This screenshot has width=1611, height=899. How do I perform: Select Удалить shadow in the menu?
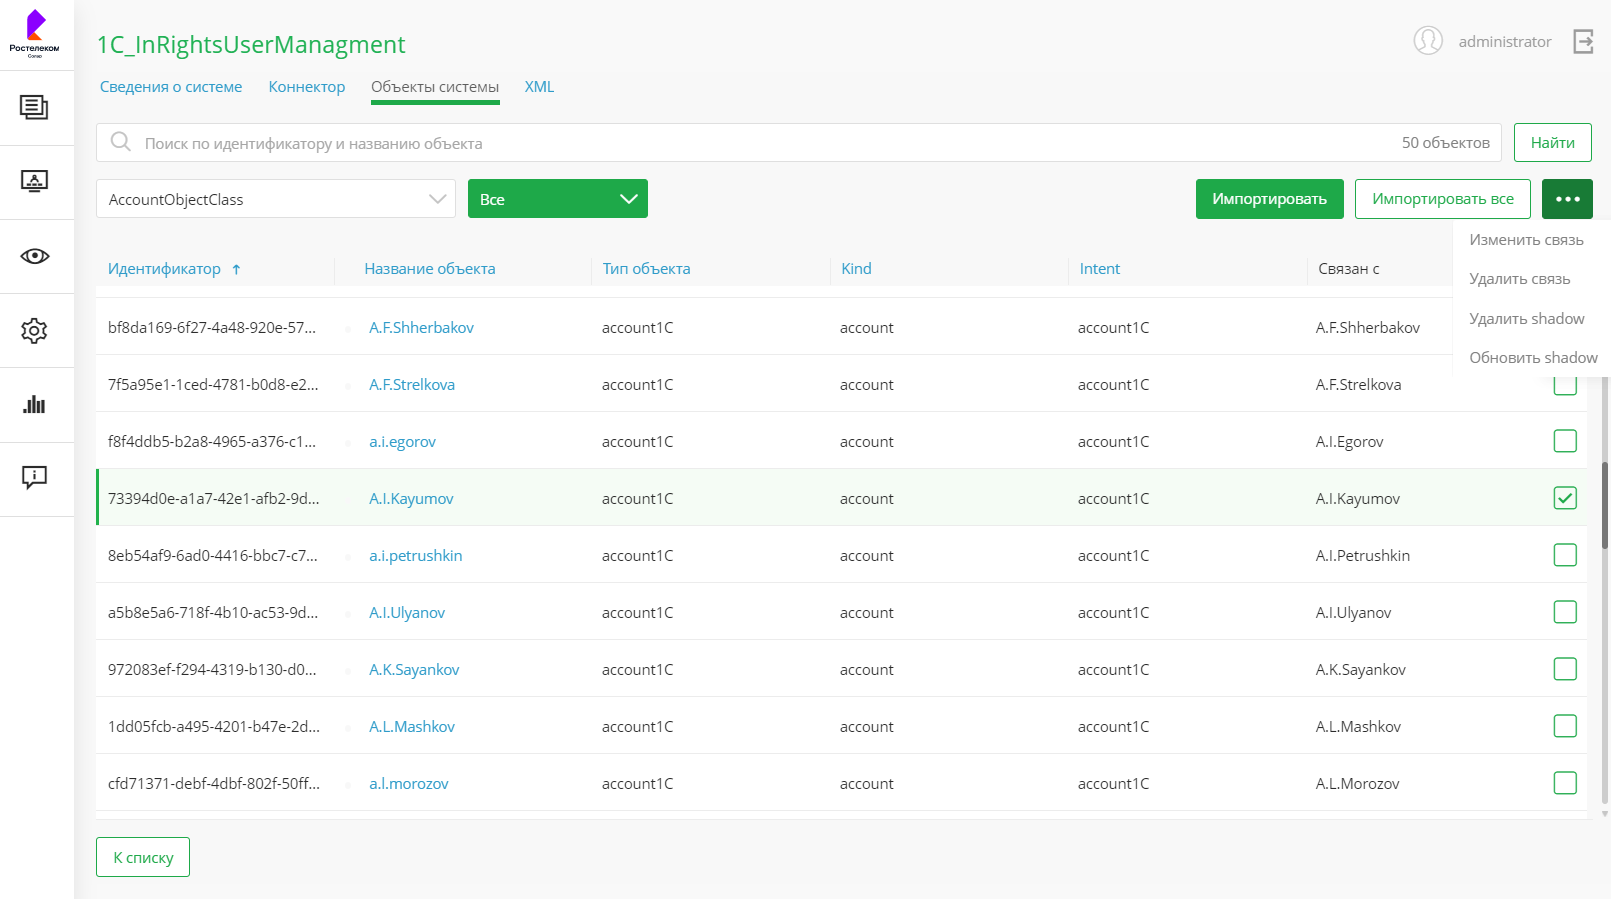point(1527,319)
